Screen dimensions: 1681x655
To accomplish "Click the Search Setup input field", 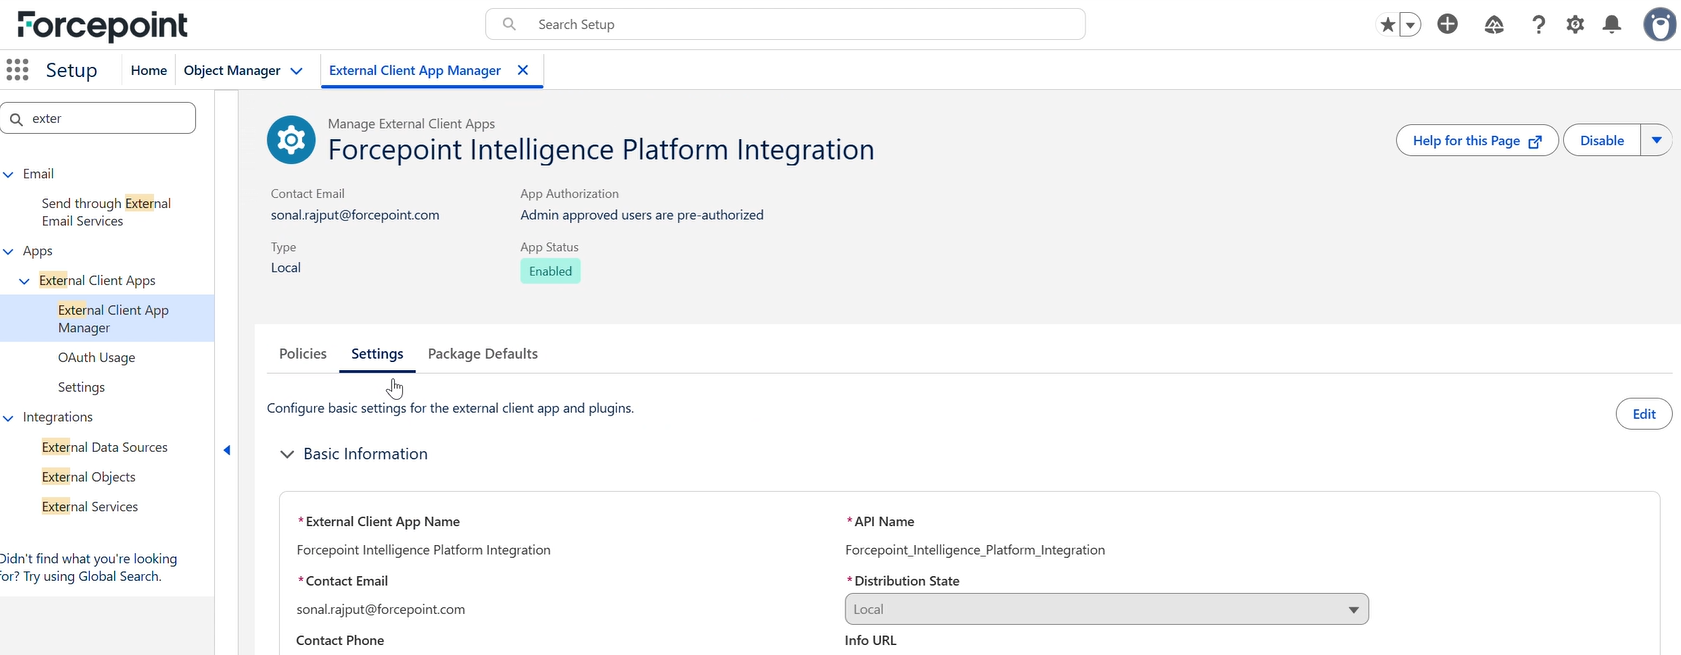I will pos(785,24).
